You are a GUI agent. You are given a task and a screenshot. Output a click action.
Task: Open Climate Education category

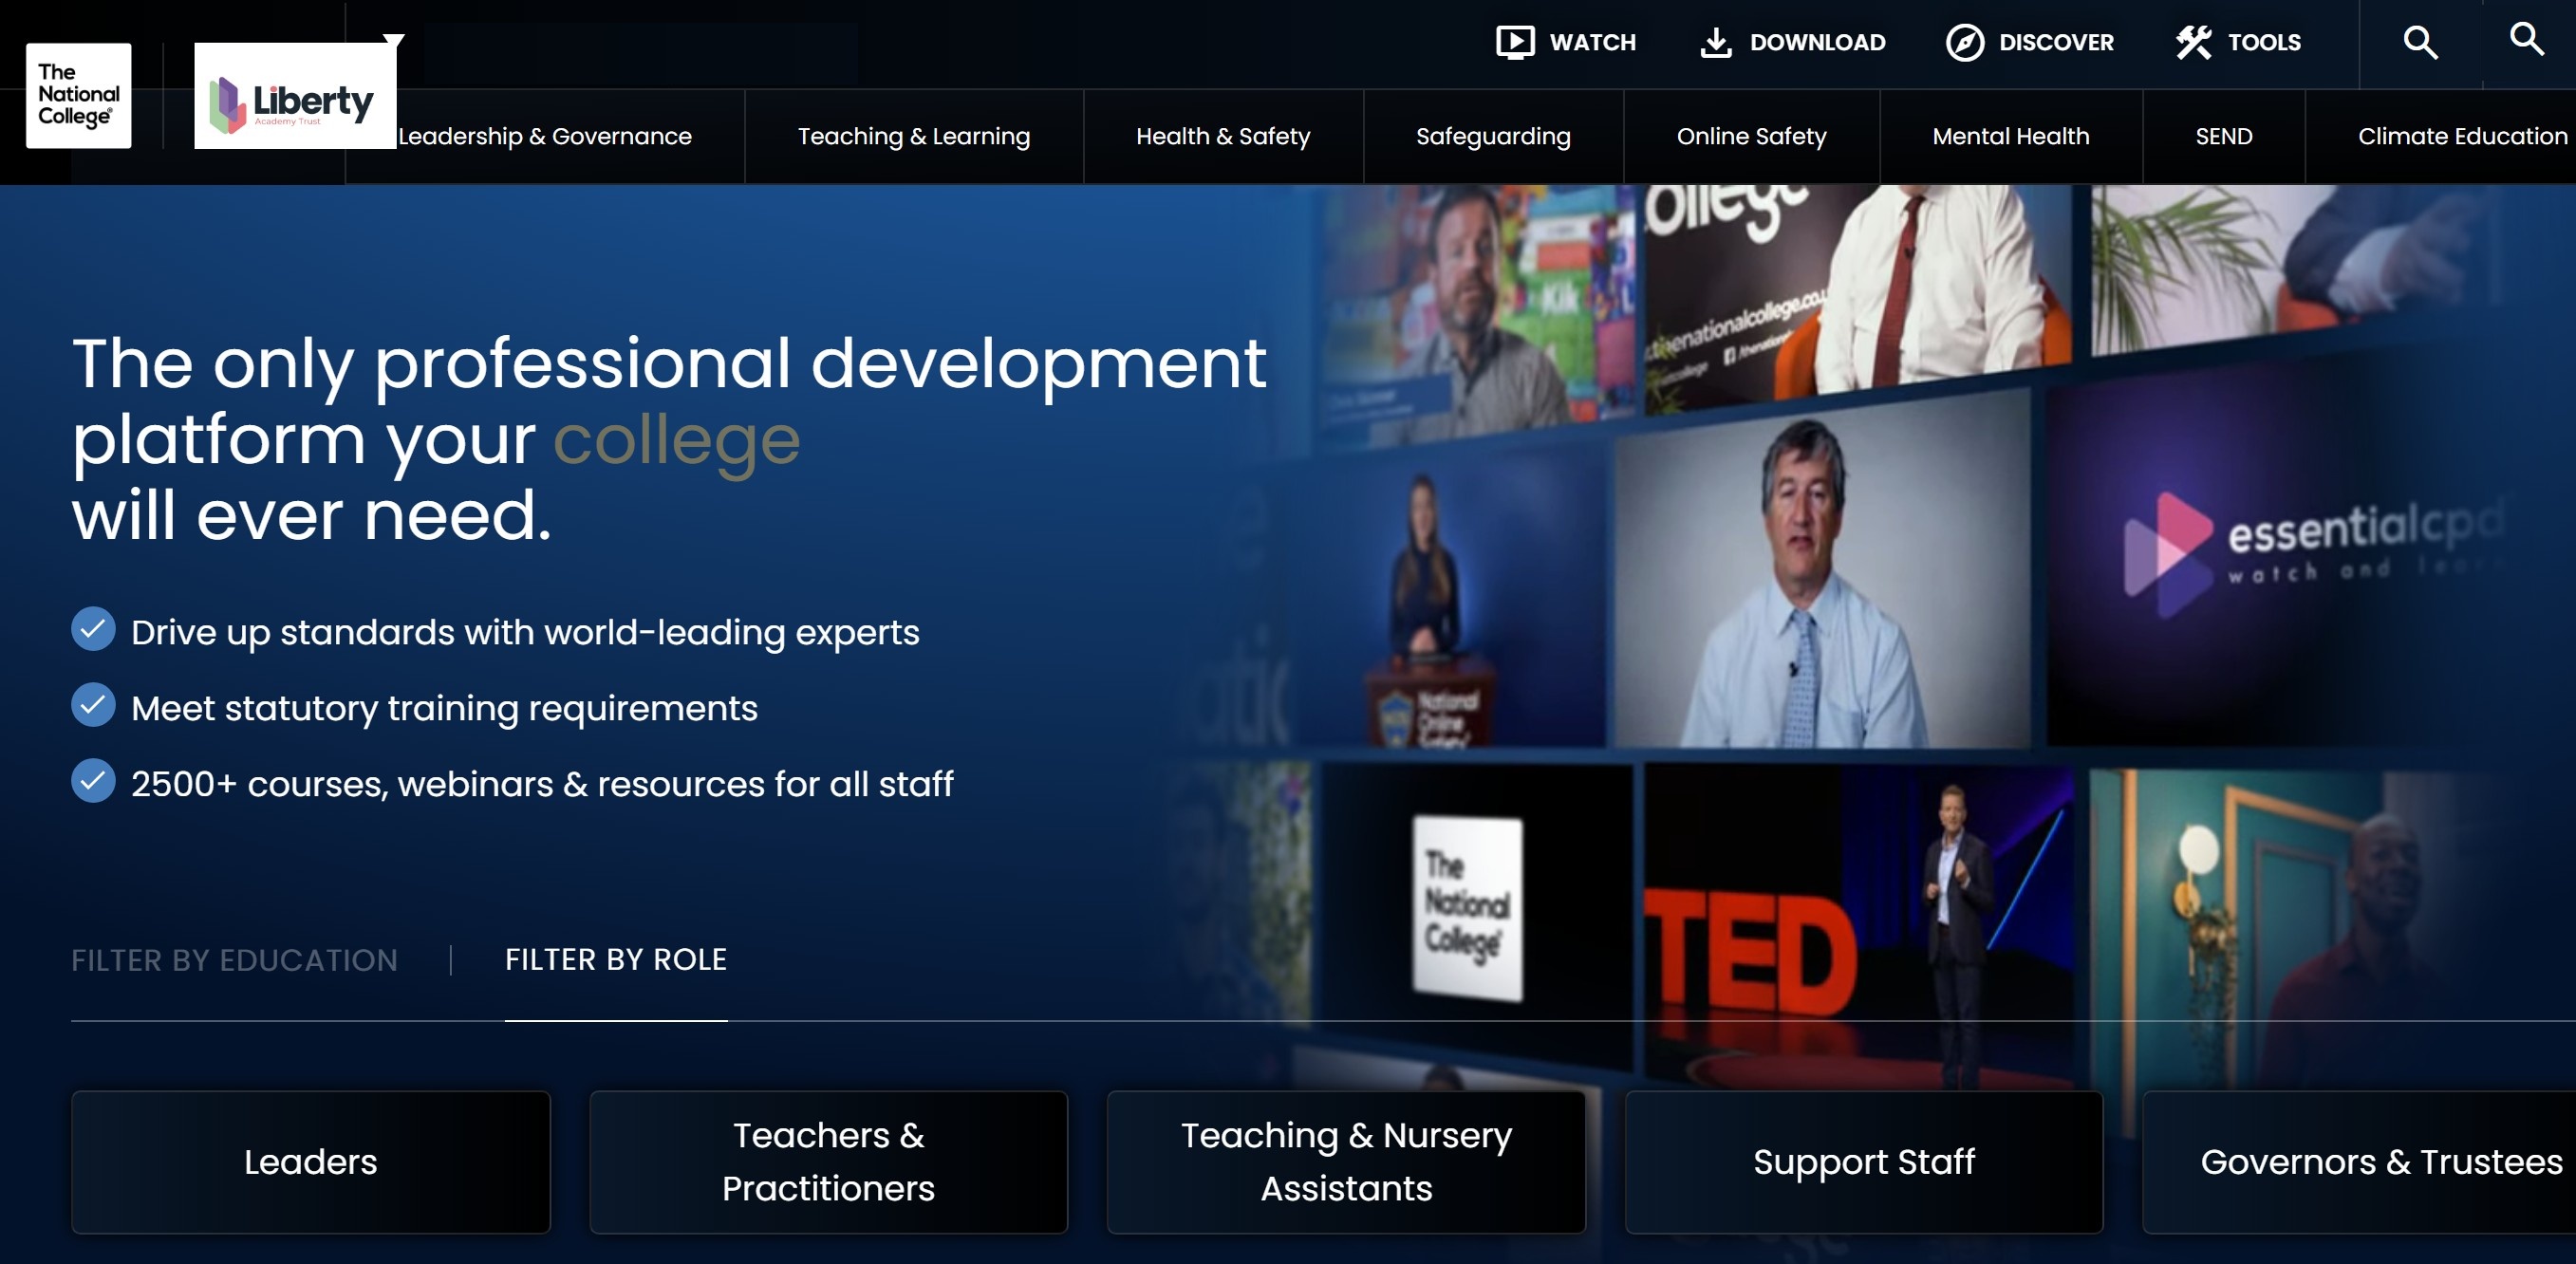click(2462, 136)
